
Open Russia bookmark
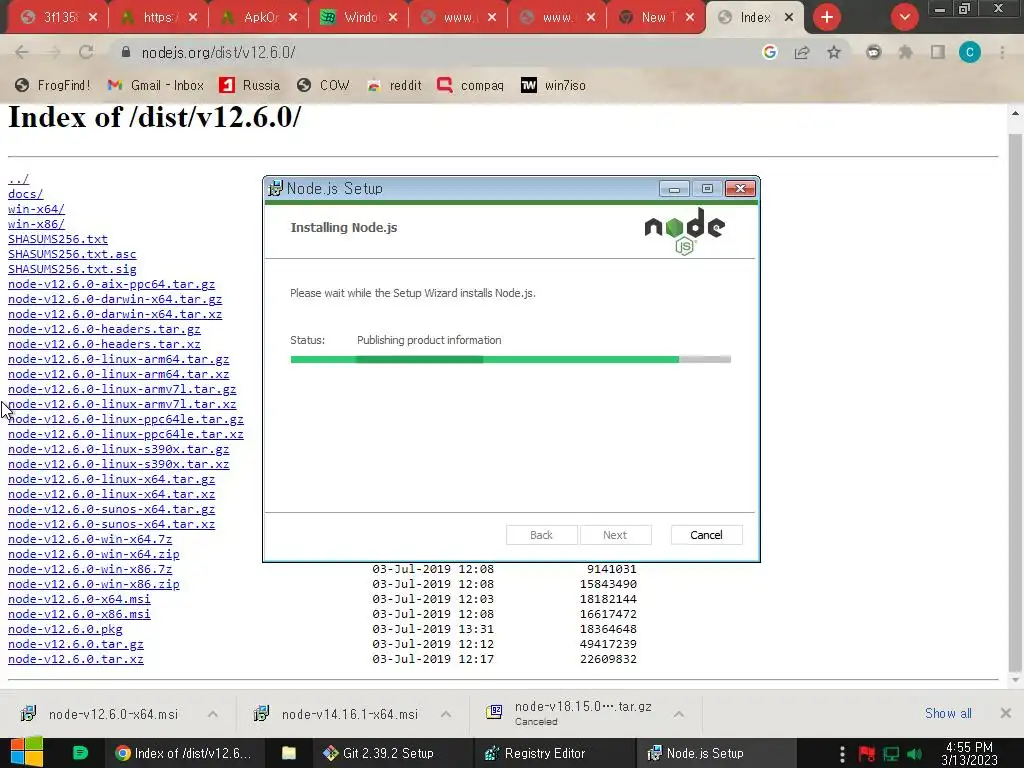coord(249,86)
